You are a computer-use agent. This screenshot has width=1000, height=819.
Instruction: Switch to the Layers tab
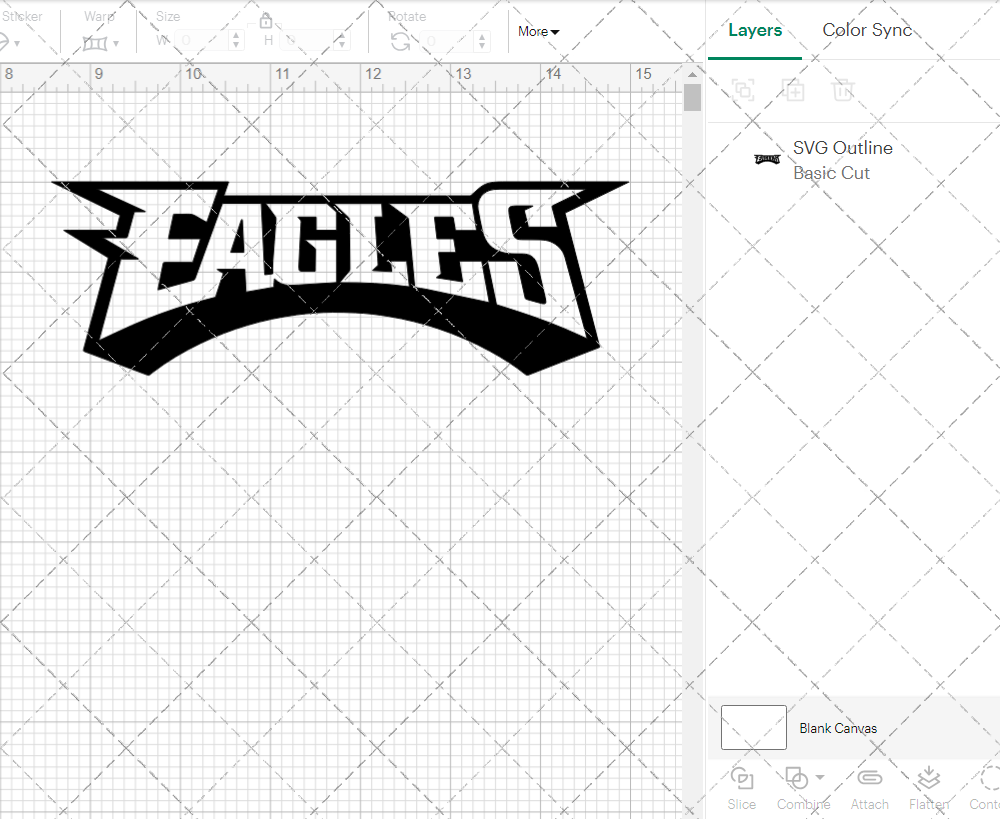755,30
